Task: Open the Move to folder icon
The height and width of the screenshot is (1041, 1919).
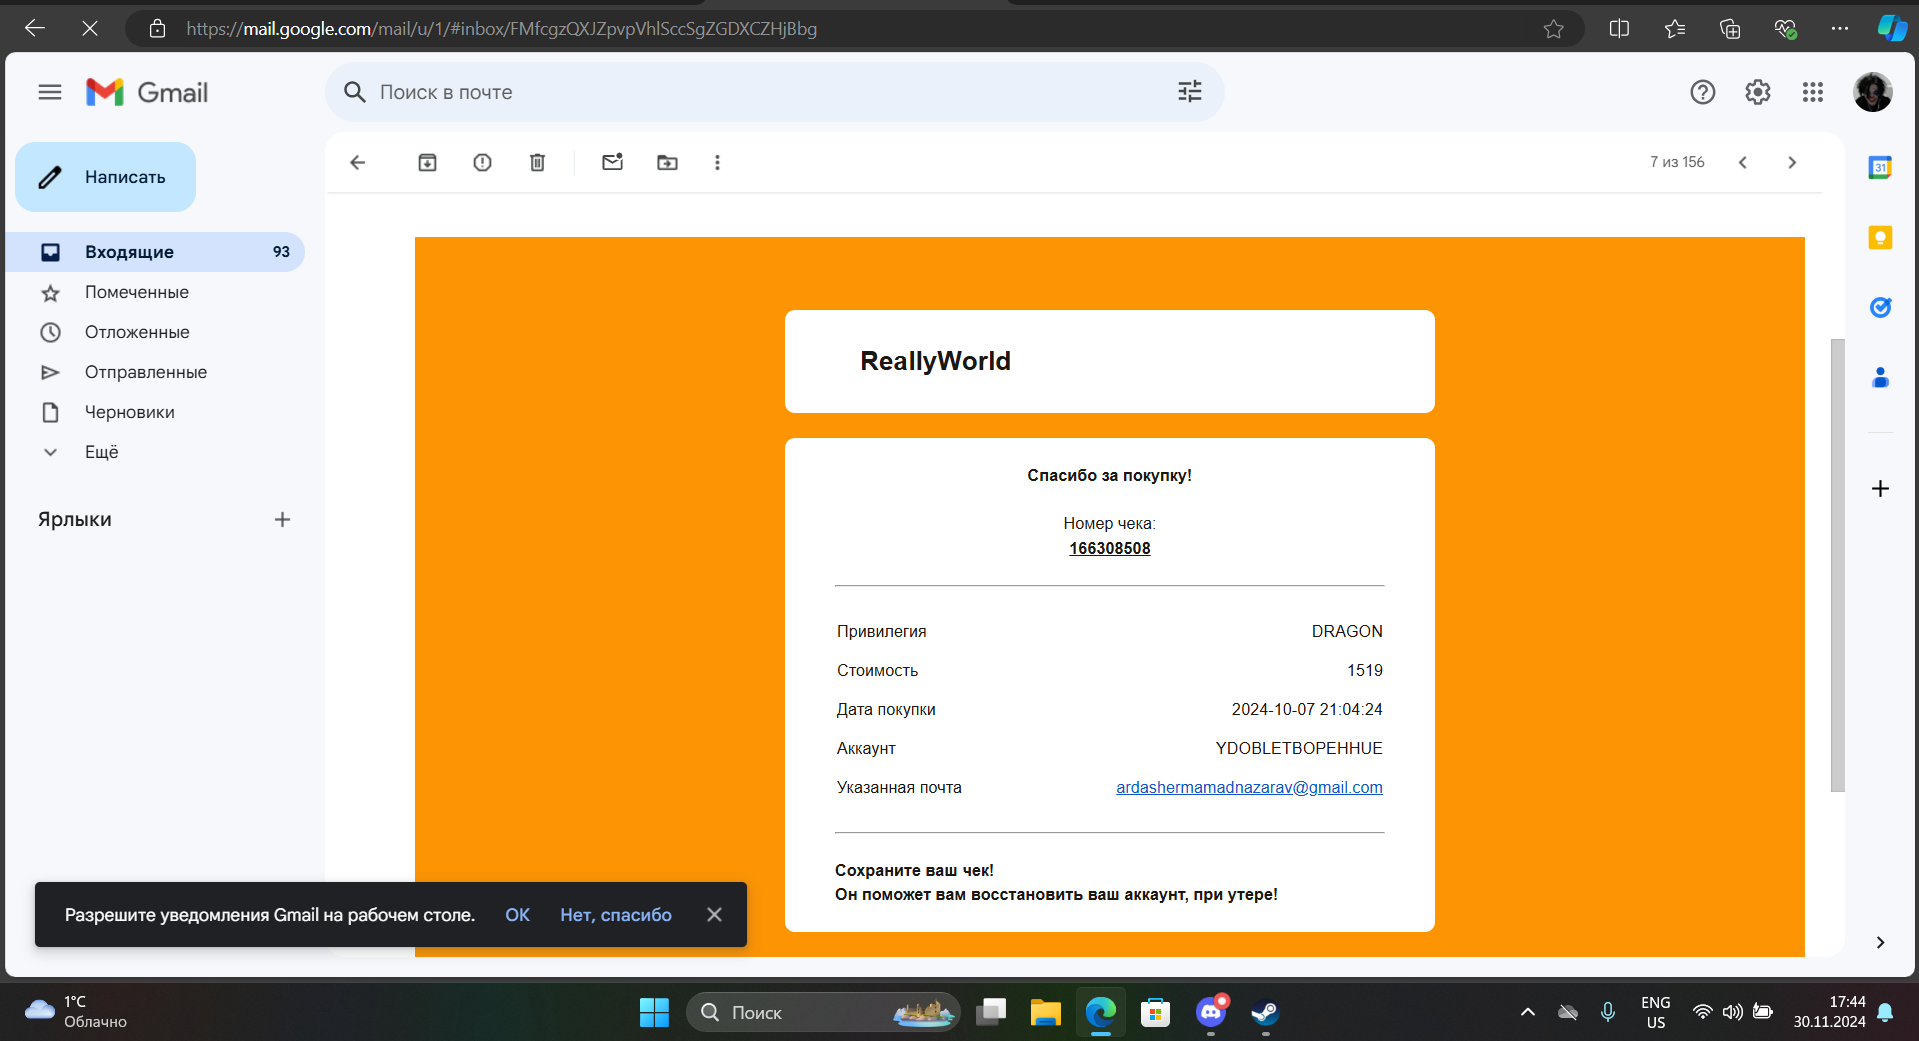Action: pyautogui.click(x=667, y=162)
